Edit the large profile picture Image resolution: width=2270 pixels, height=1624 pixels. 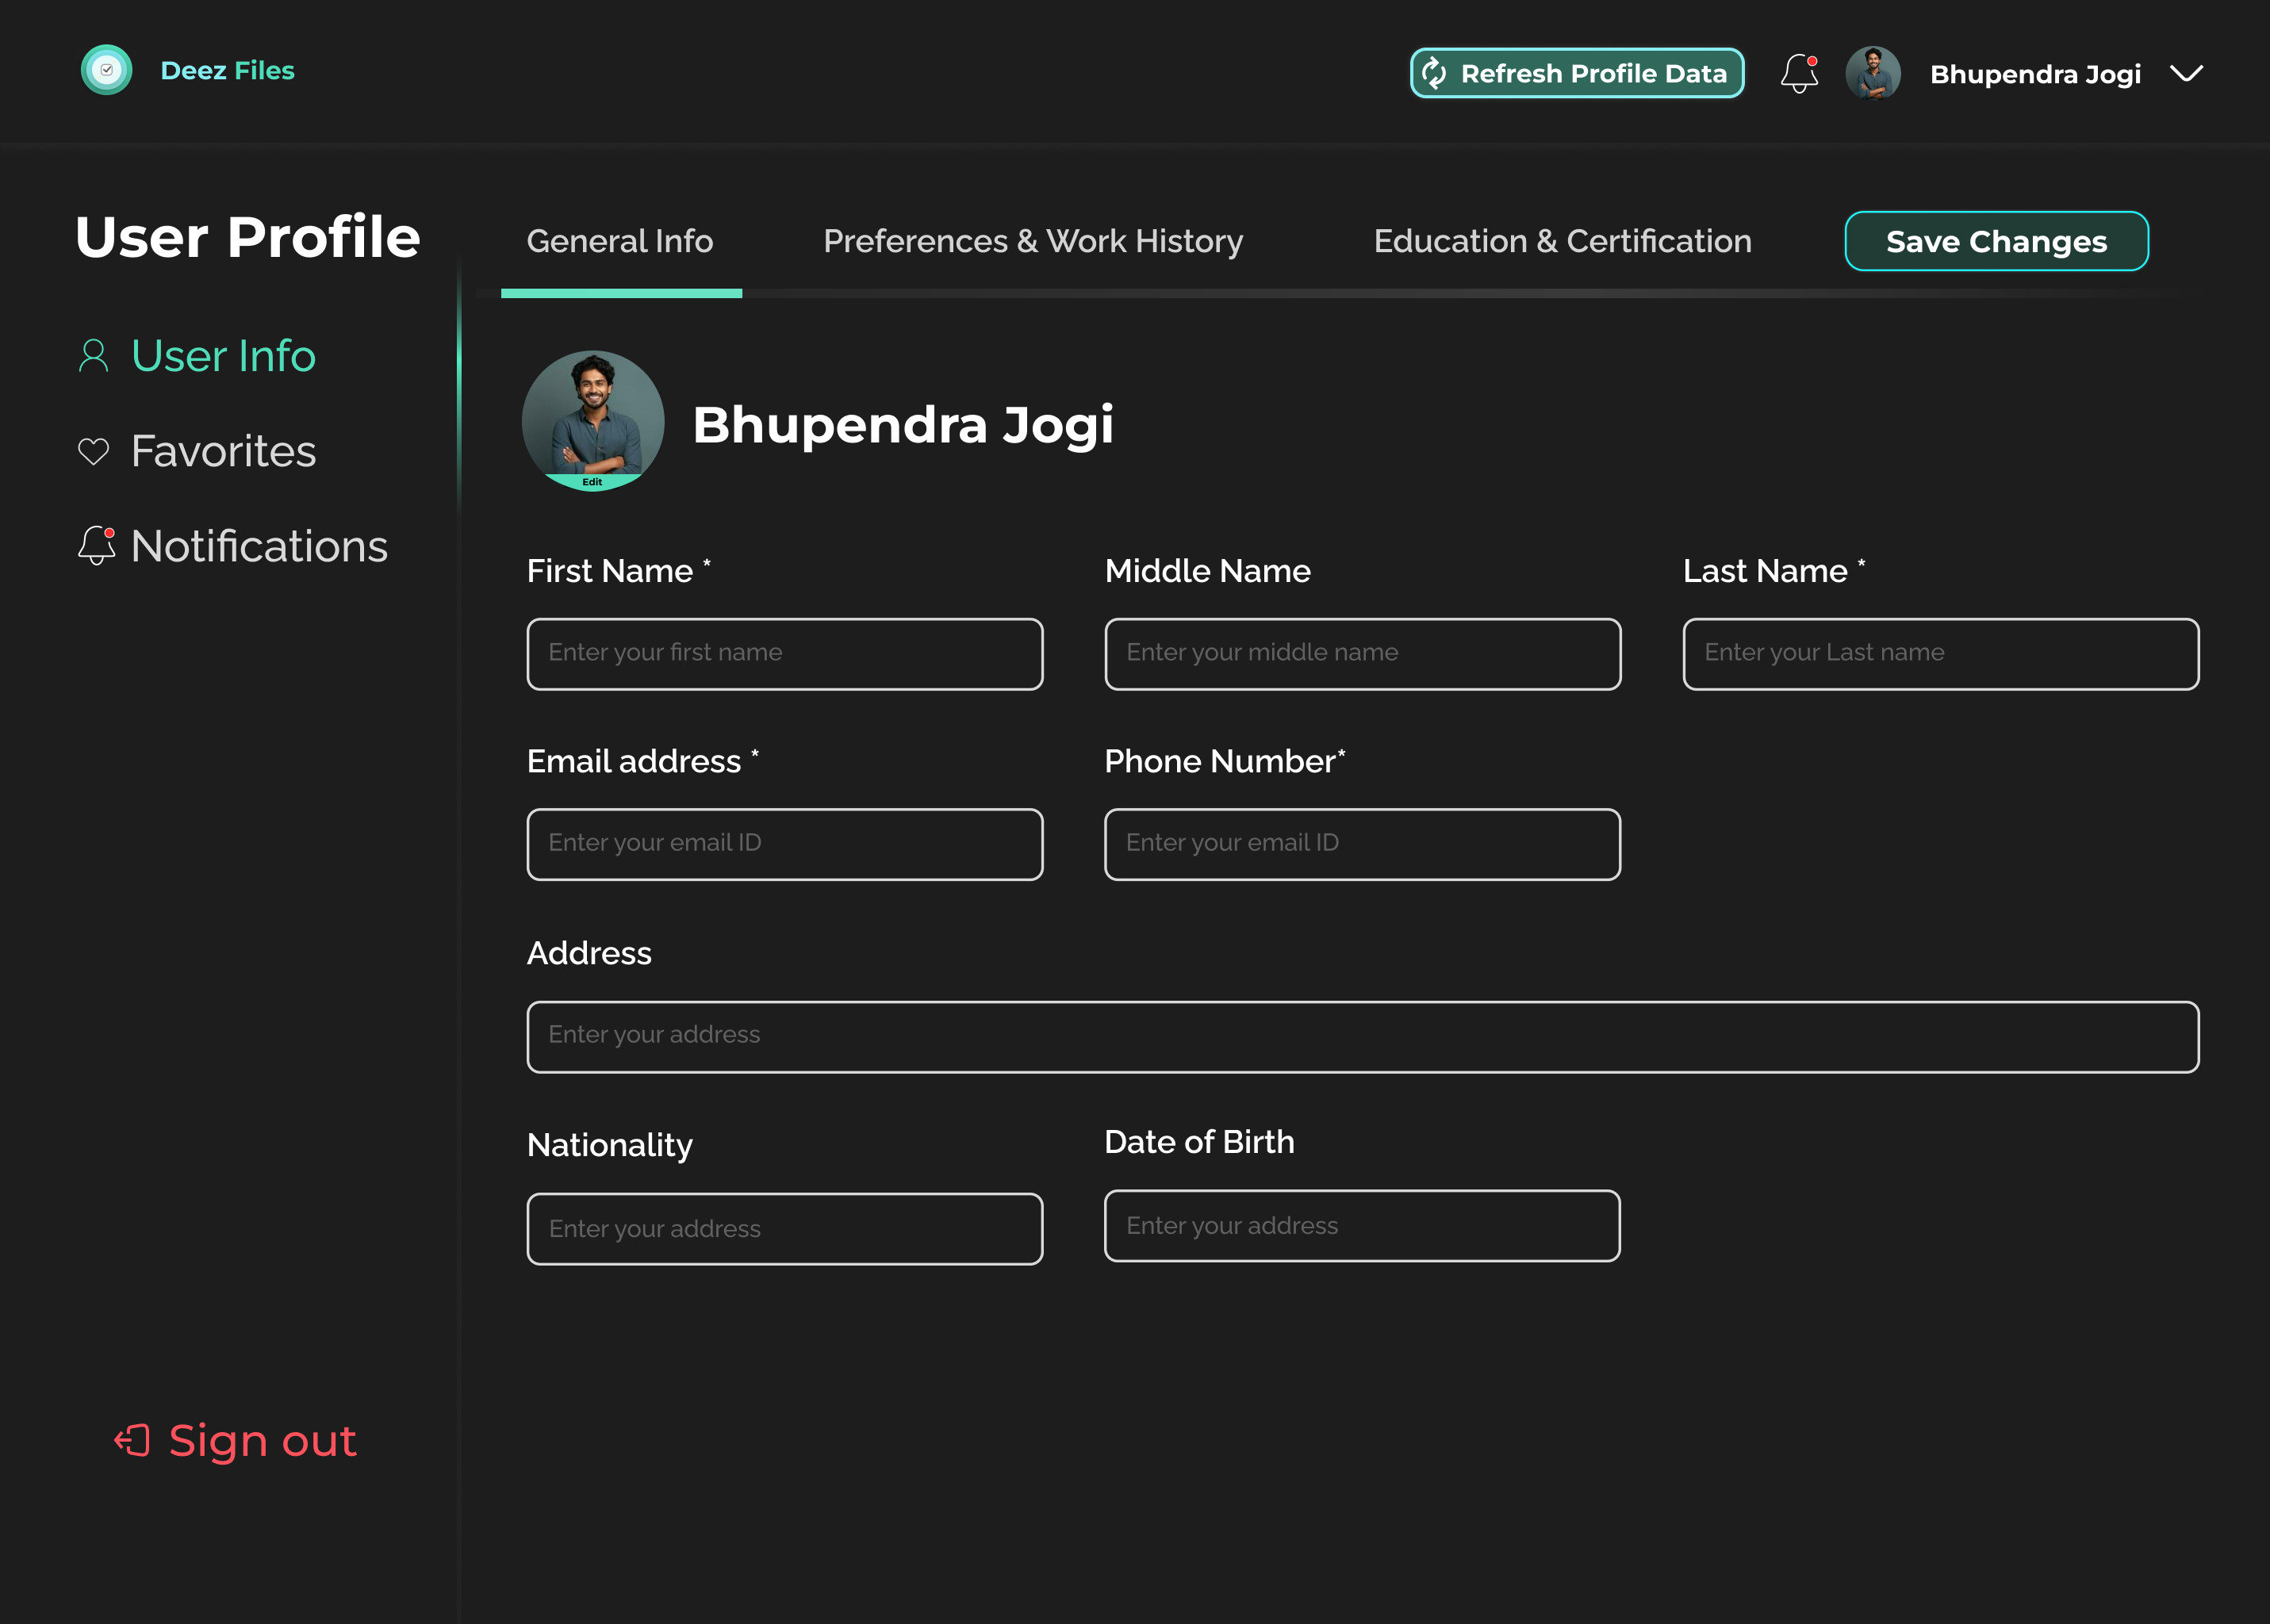pos(592,481)
